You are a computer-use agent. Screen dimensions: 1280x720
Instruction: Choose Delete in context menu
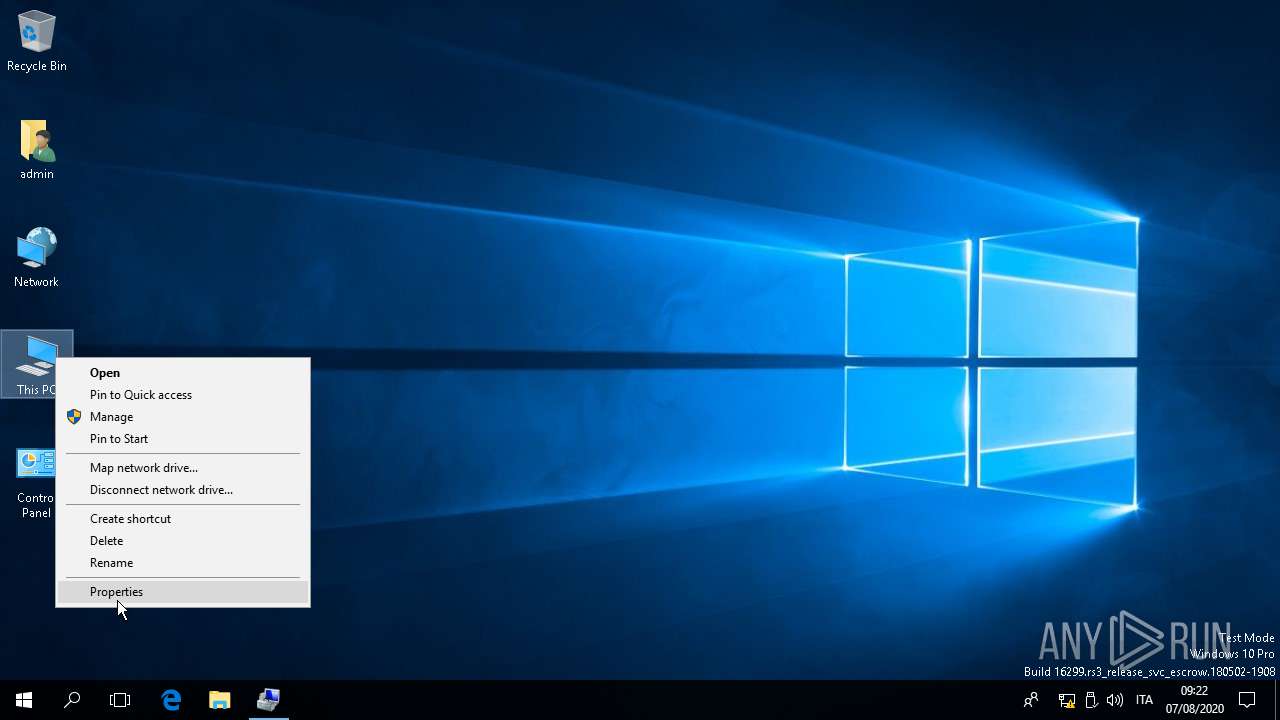183,541
